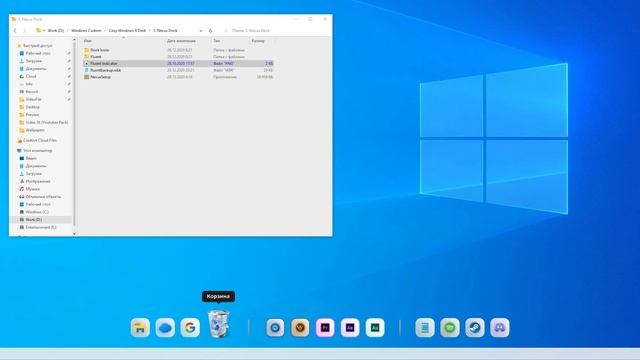This screenshot has height=360, width=640.
Task: Open Объемные объекты under This PC
Action: 43,197
